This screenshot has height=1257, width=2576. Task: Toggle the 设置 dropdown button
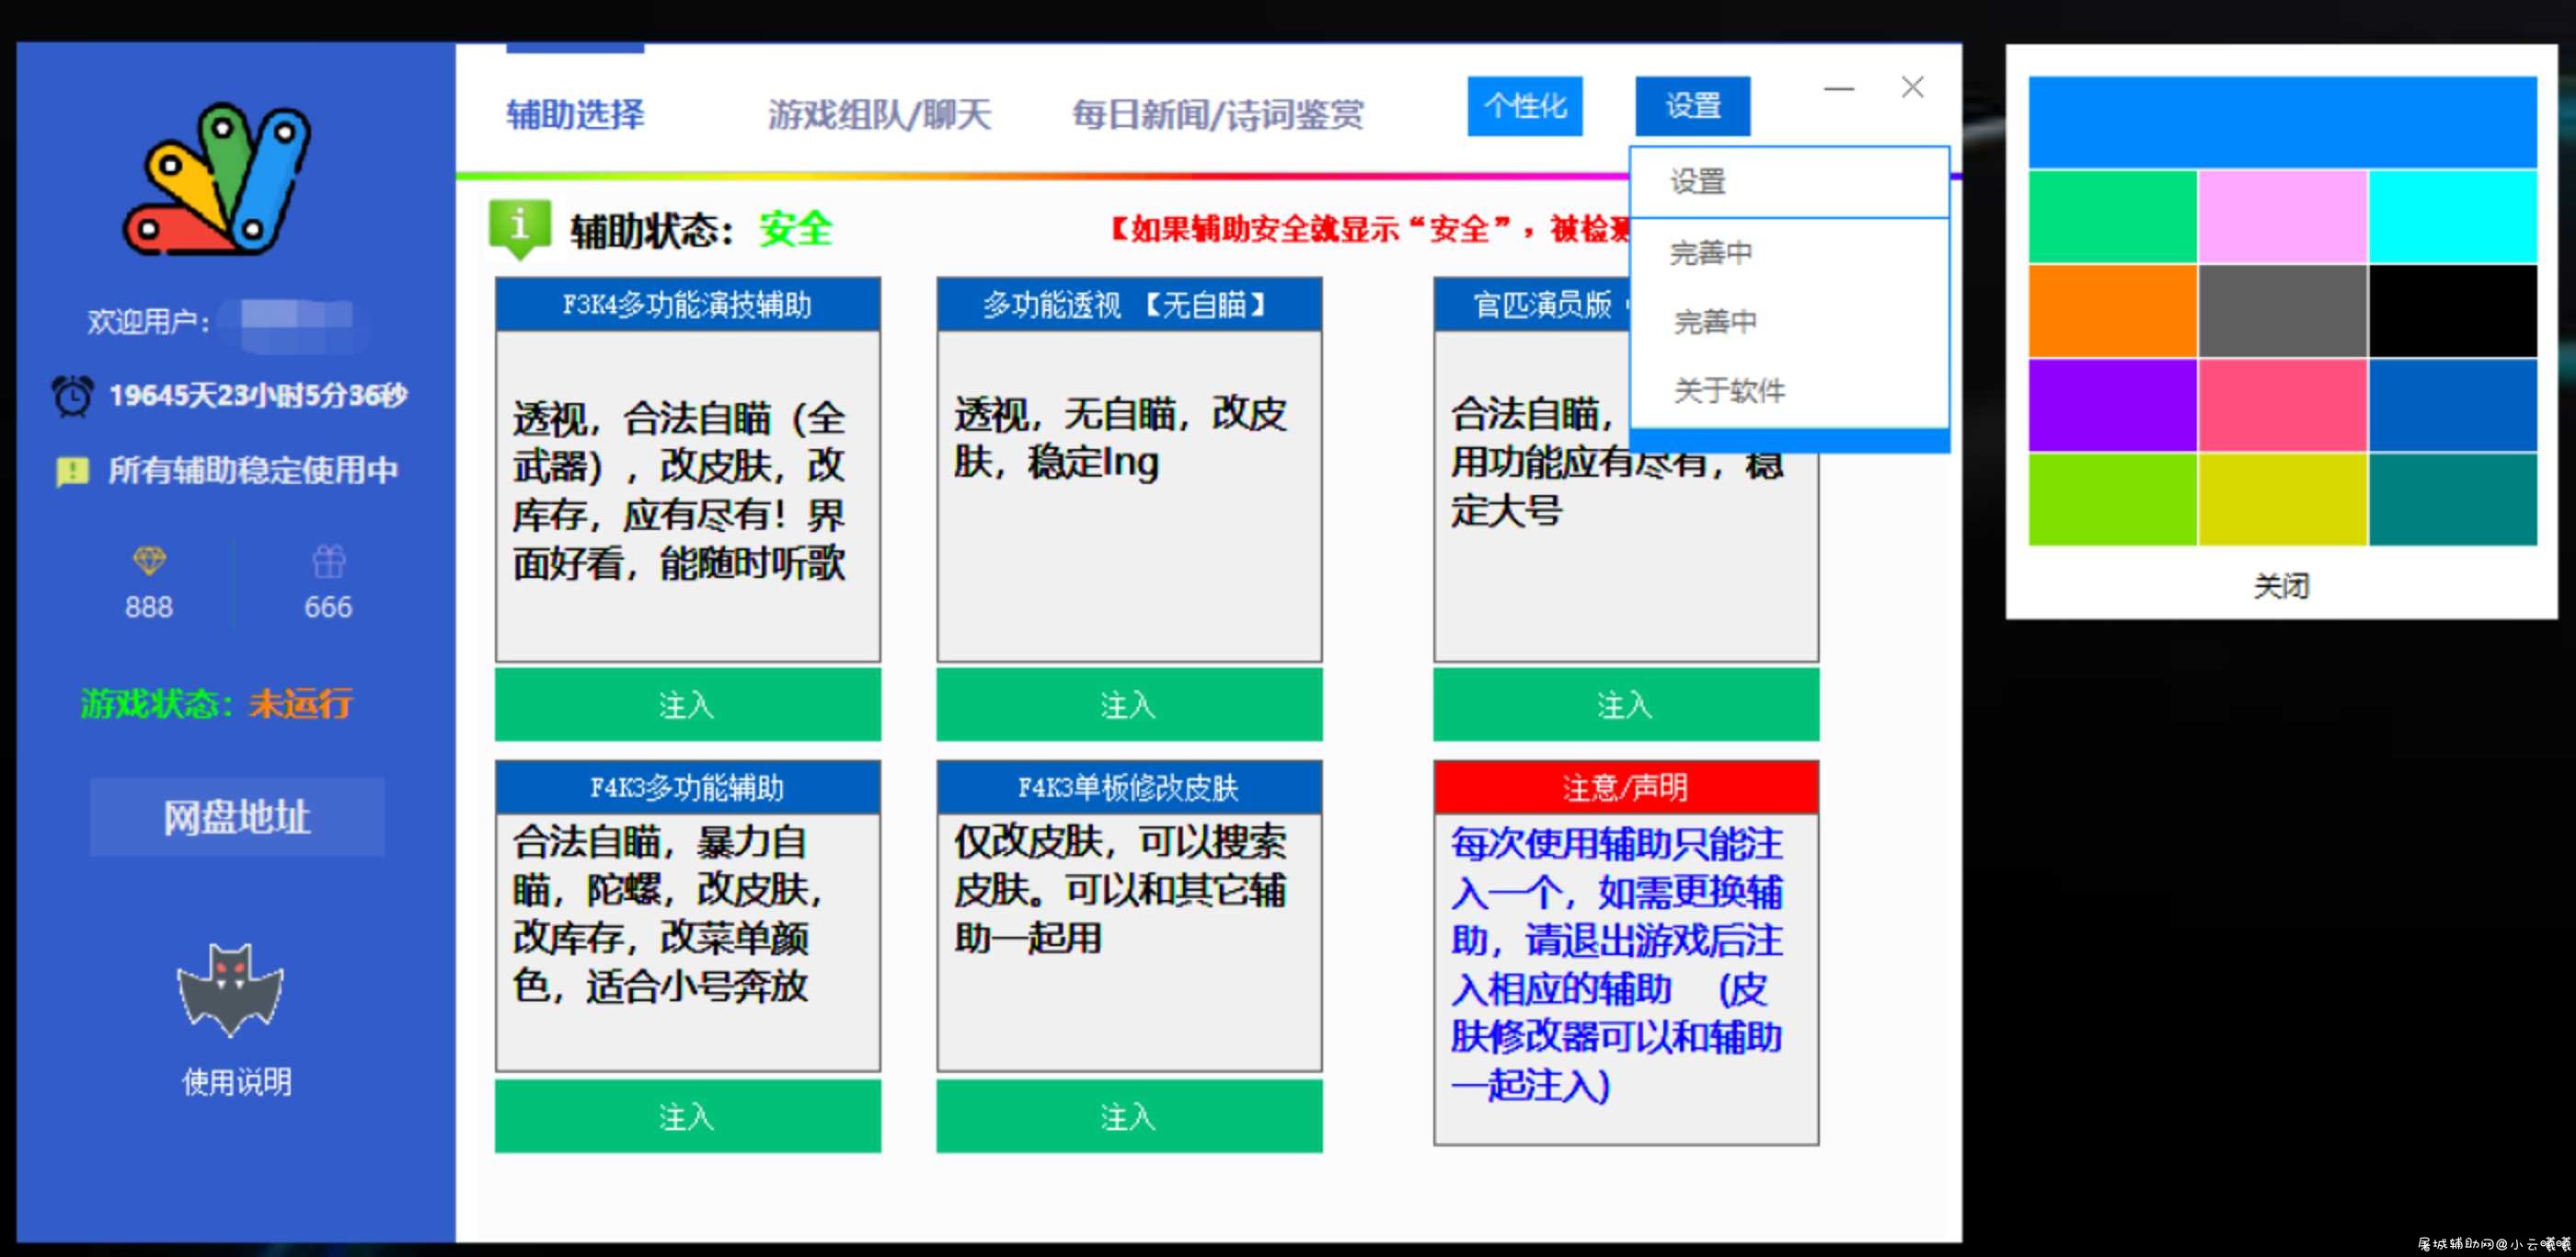[1693, 106]
